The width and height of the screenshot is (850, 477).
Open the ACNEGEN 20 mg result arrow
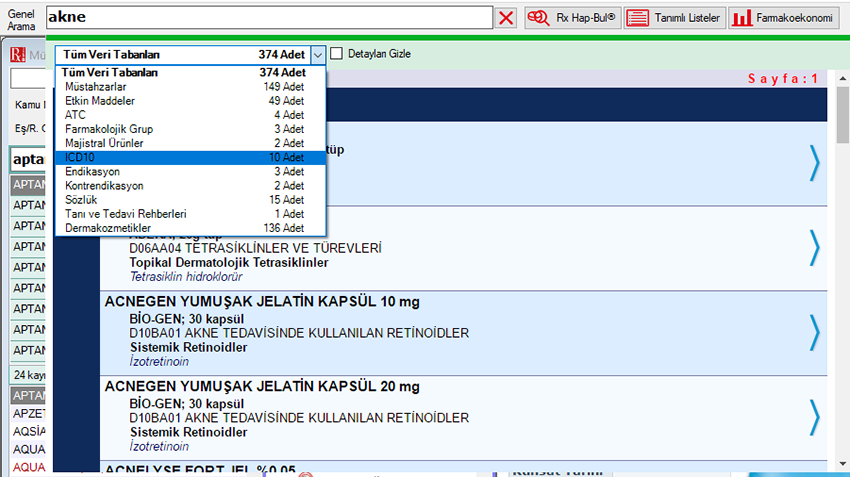coord(814,417)
